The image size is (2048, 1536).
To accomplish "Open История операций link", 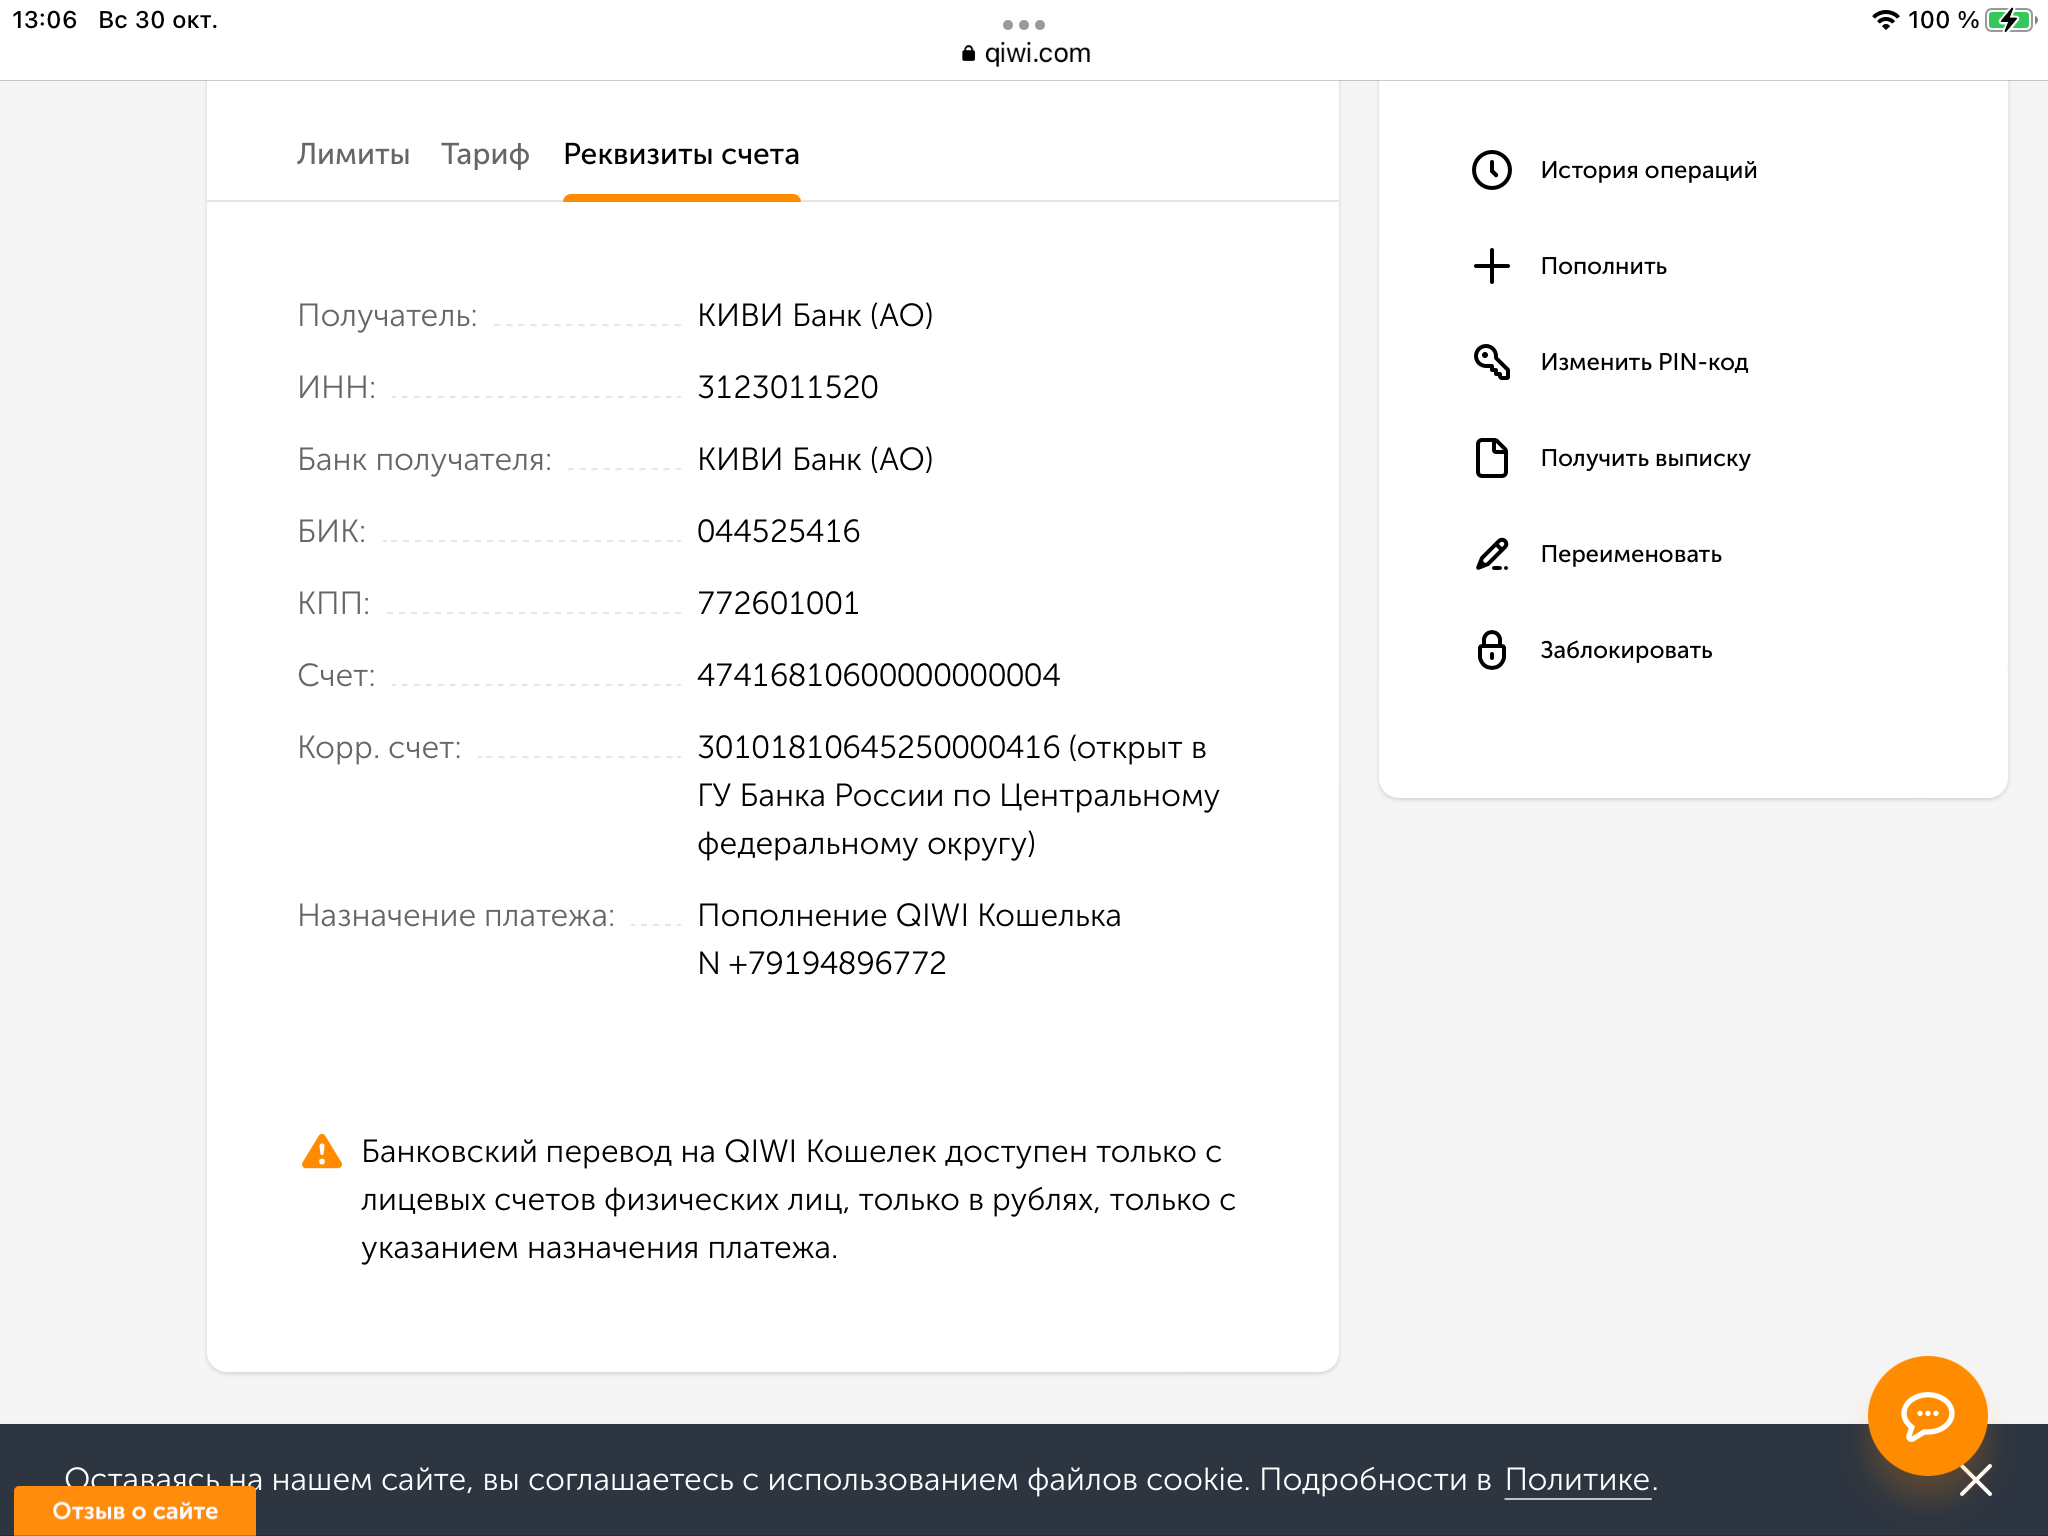I will point(1648,170).
